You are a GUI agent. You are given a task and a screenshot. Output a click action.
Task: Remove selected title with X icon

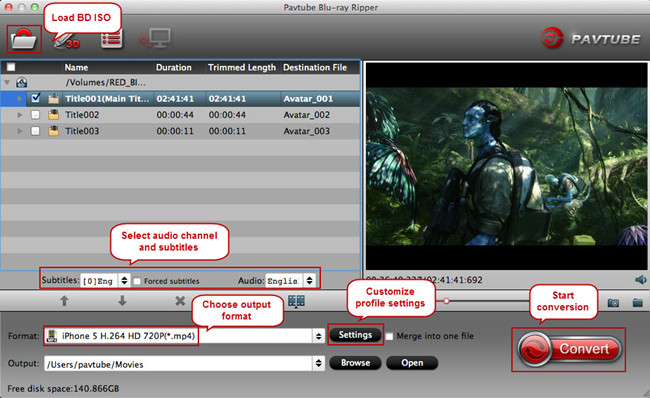[x=180, y=301]
